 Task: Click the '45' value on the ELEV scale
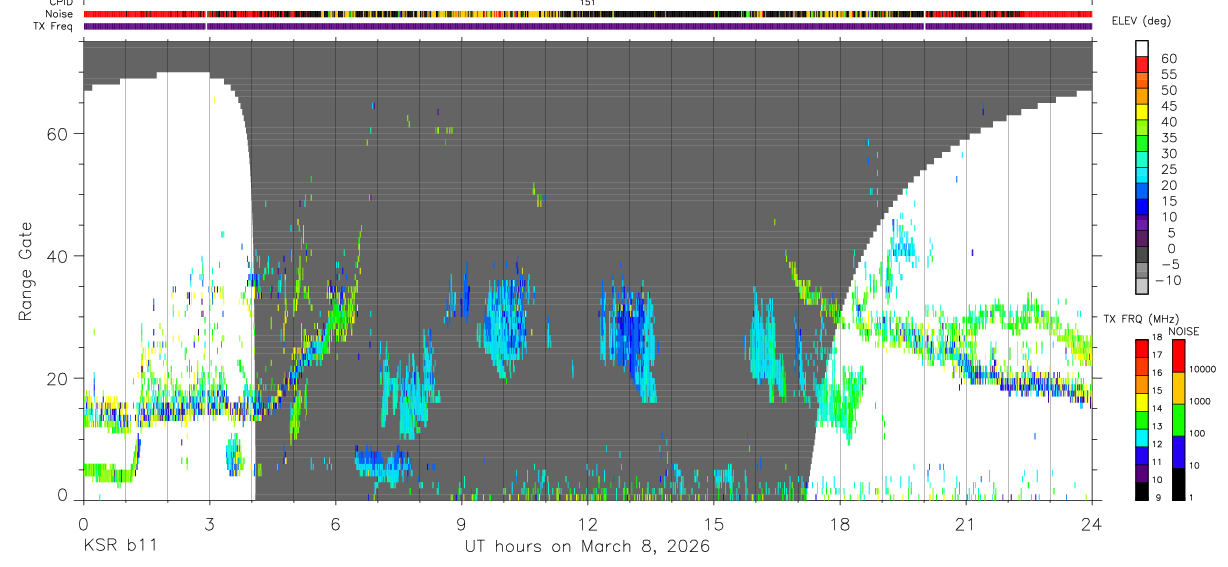(x=1168, y=106)
